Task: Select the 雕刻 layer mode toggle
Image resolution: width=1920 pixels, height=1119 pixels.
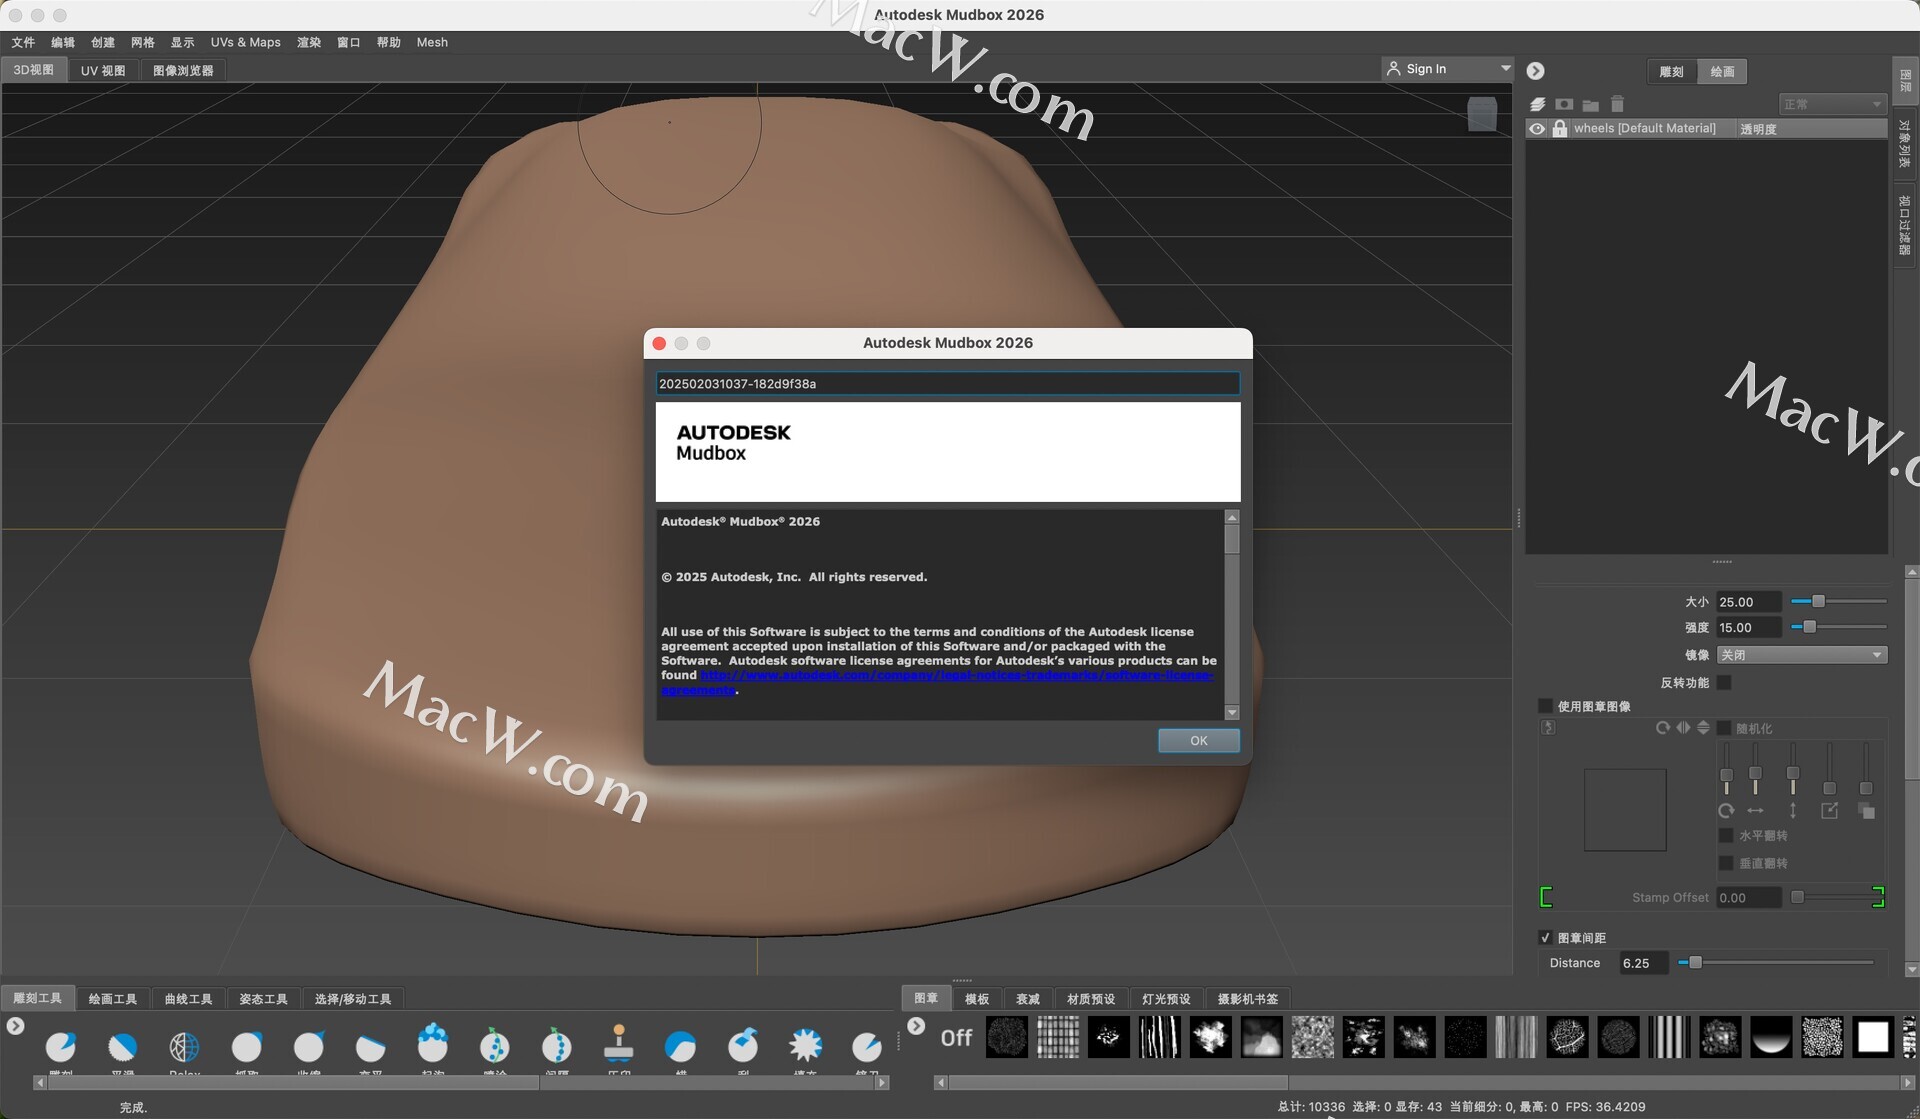Action: (1672, 72)
